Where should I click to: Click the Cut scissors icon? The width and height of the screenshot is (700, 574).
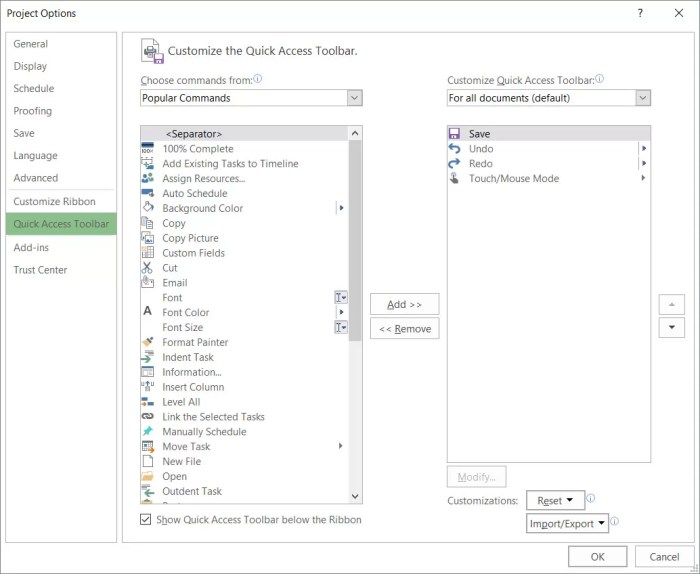tap(147, 268)
